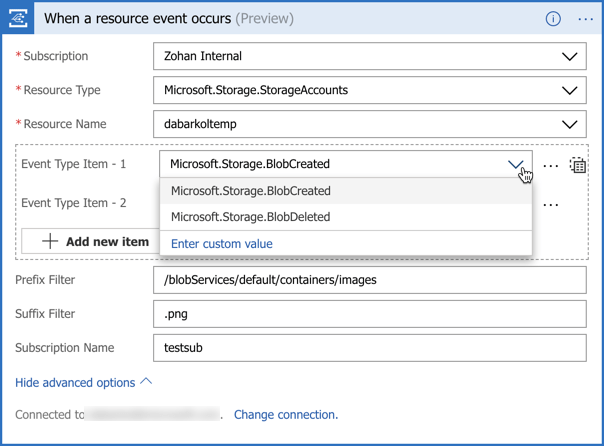604x446 pixels.
Task: Click the 'When a resource event occurs' title
Action: click(138, 18)
